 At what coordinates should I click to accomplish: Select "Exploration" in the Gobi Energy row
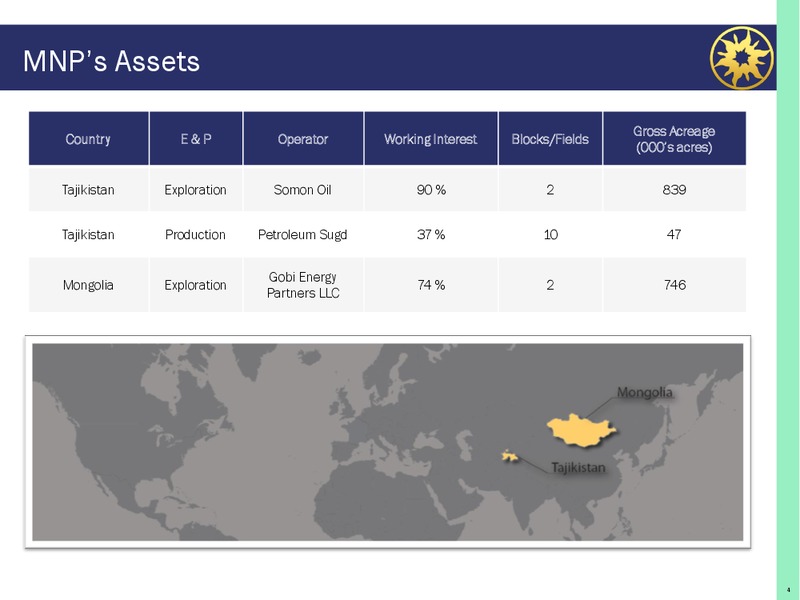195,285
